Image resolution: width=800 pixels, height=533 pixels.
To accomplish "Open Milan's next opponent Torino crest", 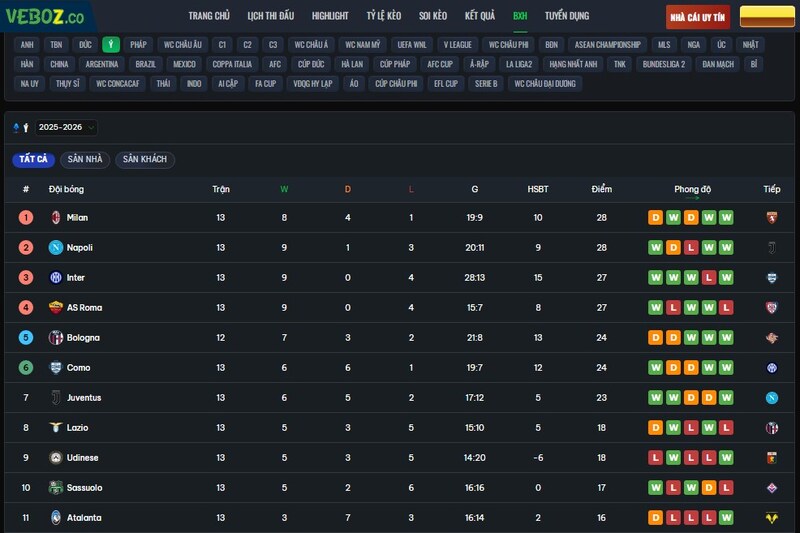I will click(x=771, y=217).
